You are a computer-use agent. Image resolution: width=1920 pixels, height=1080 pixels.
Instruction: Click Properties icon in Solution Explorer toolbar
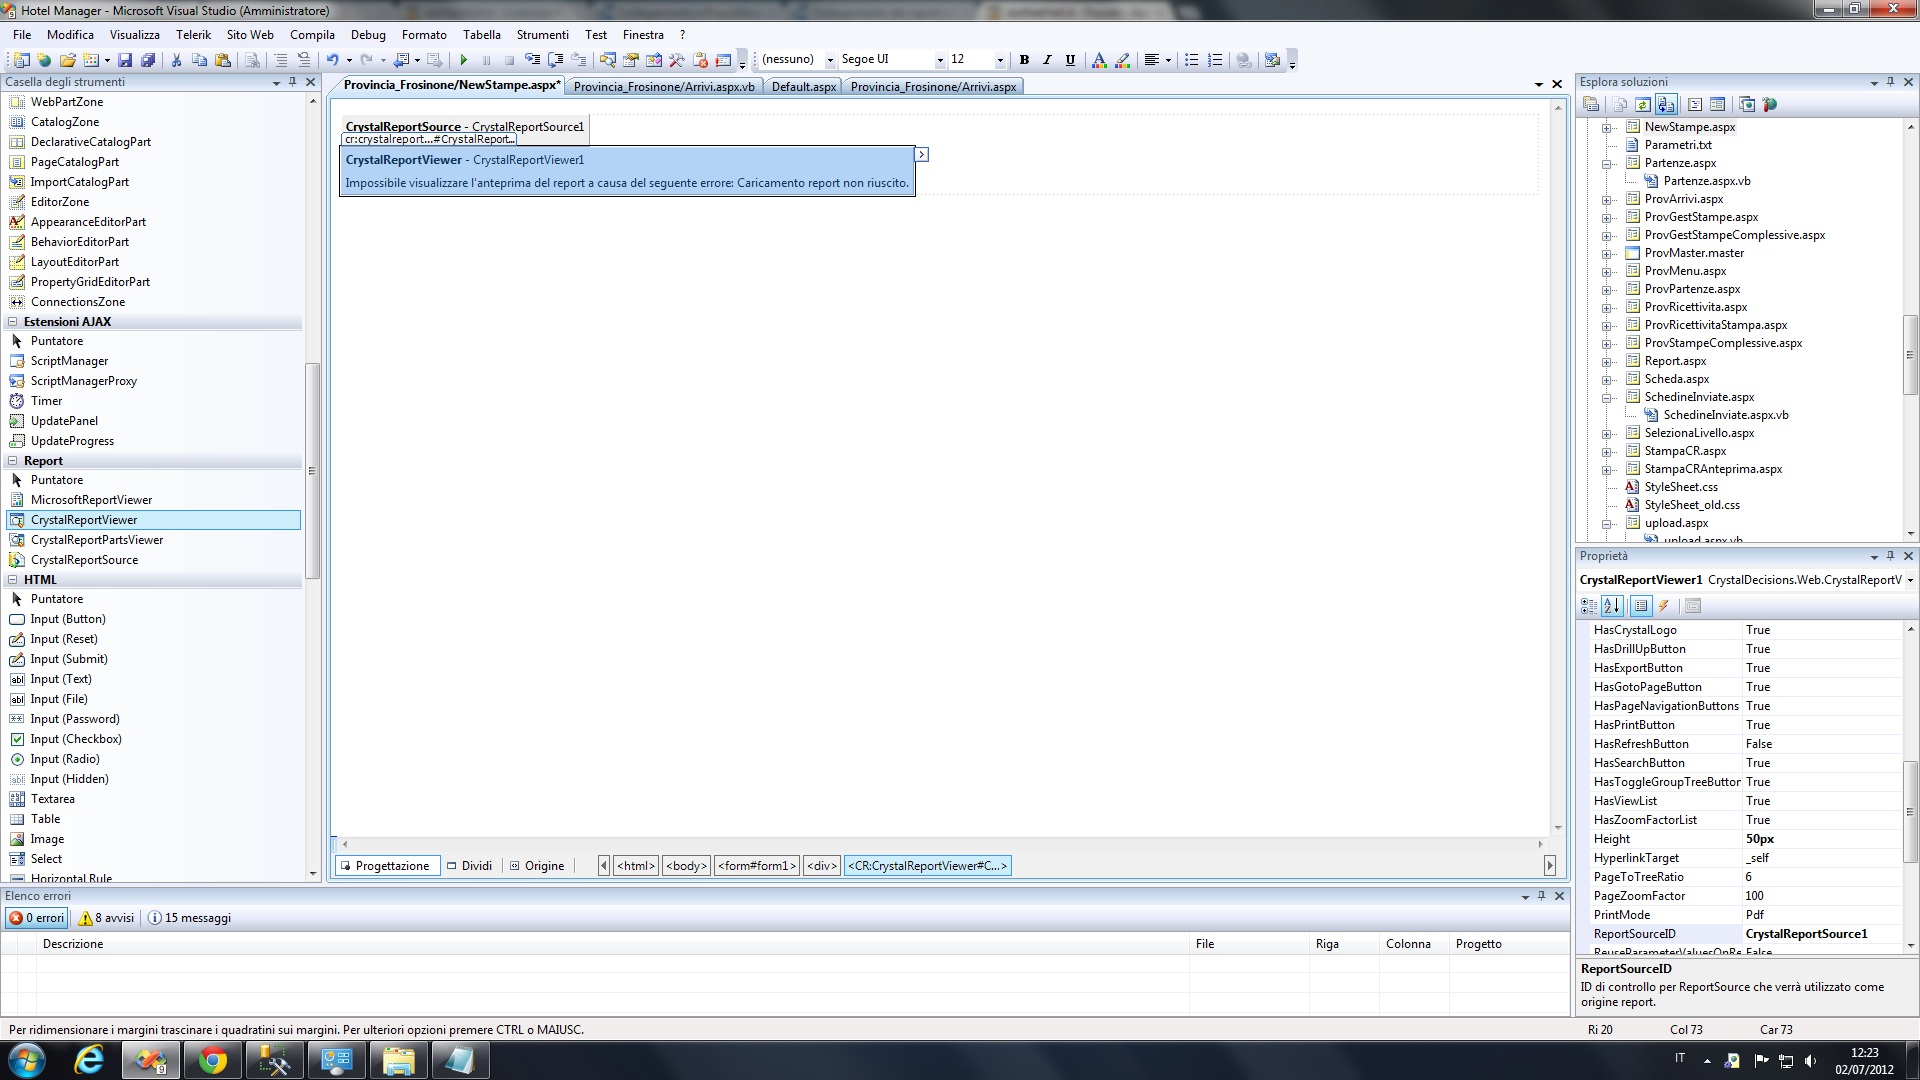[1591, 105]
